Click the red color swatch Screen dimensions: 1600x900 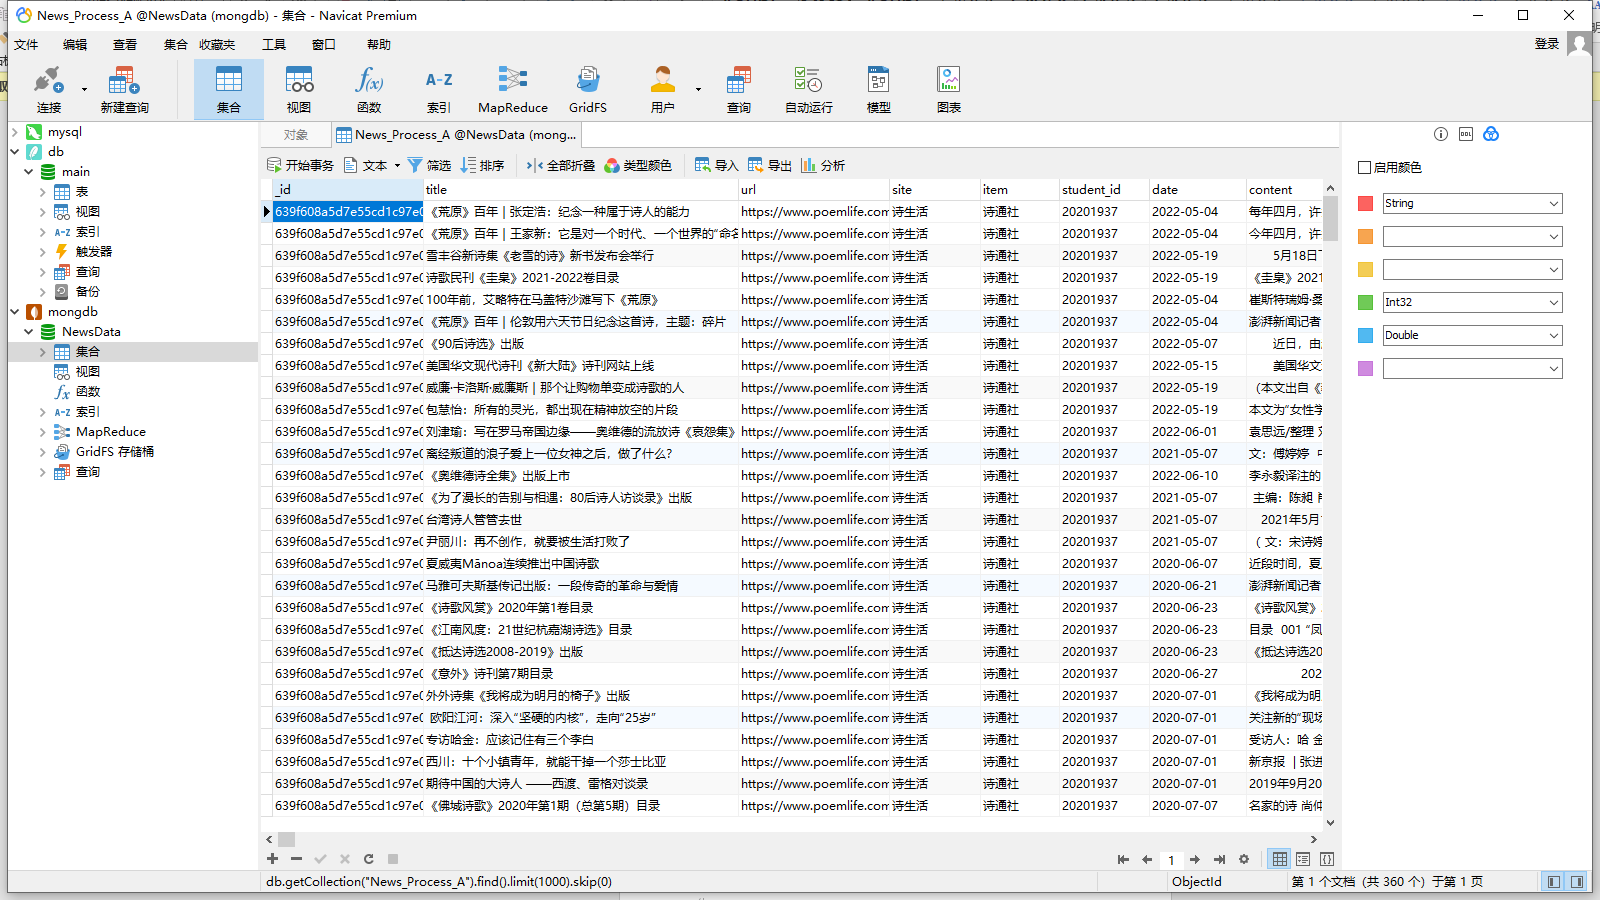[x=1365, y=204]
